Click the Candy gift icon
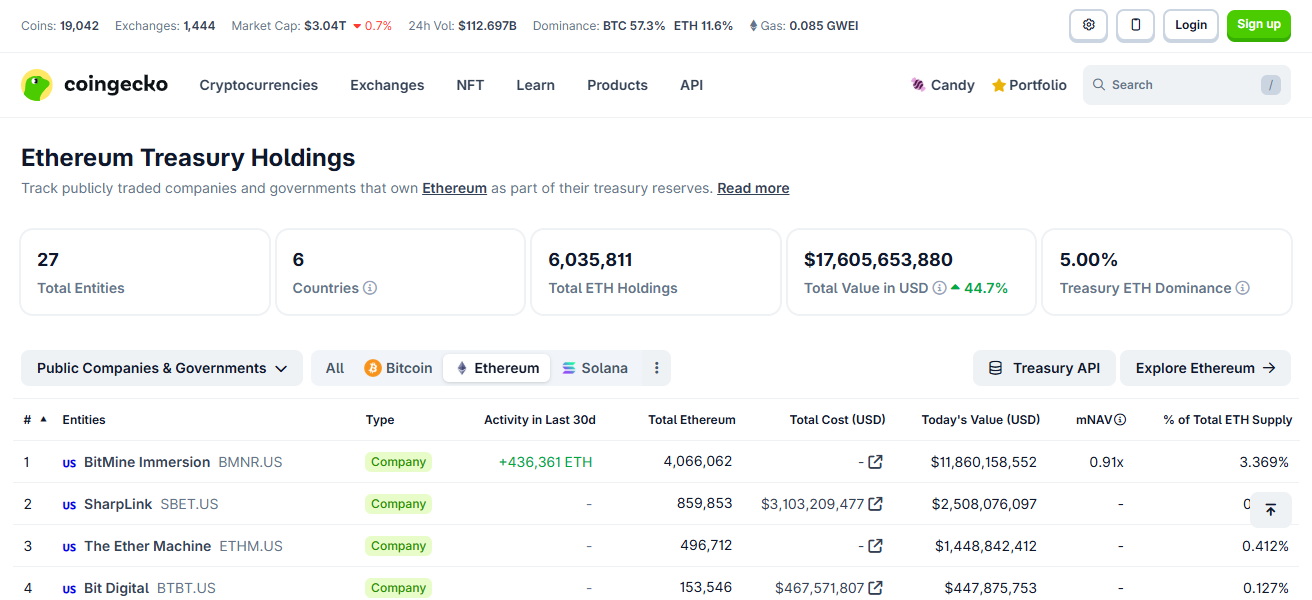 918,85
